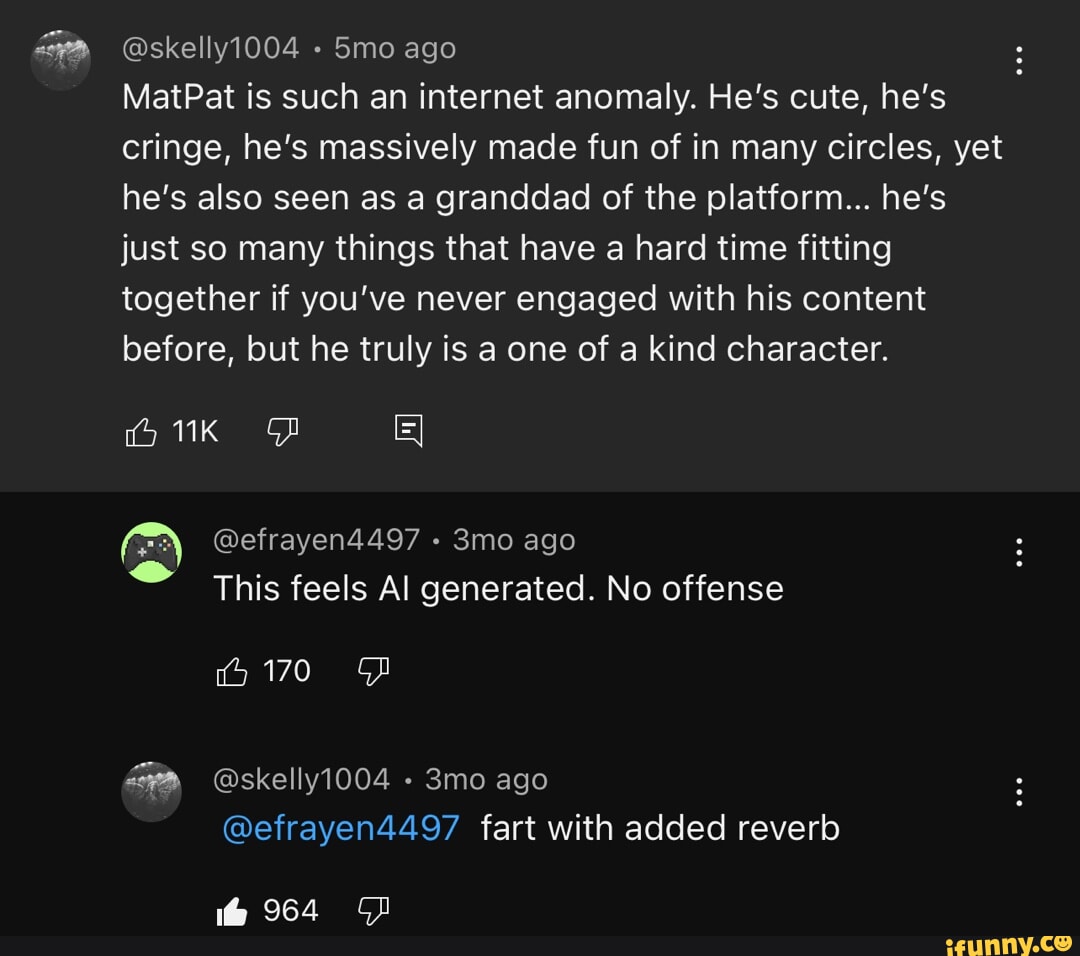Viewport: 1080px width, 956px height.
Task: Select the @efrayen4497 username above the comment
Action: 317,539
